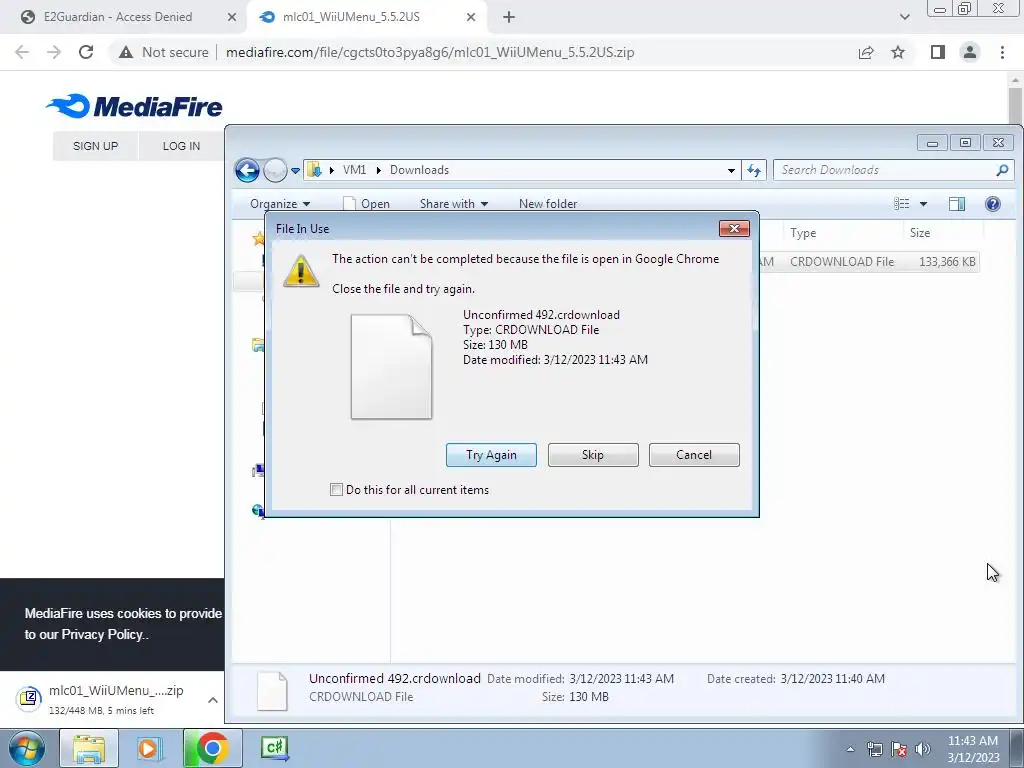Viewport: 1024px width, 768px height.
Task: Click the Open toolbar button
Action: pyautogui.click(x=367, y=204)
